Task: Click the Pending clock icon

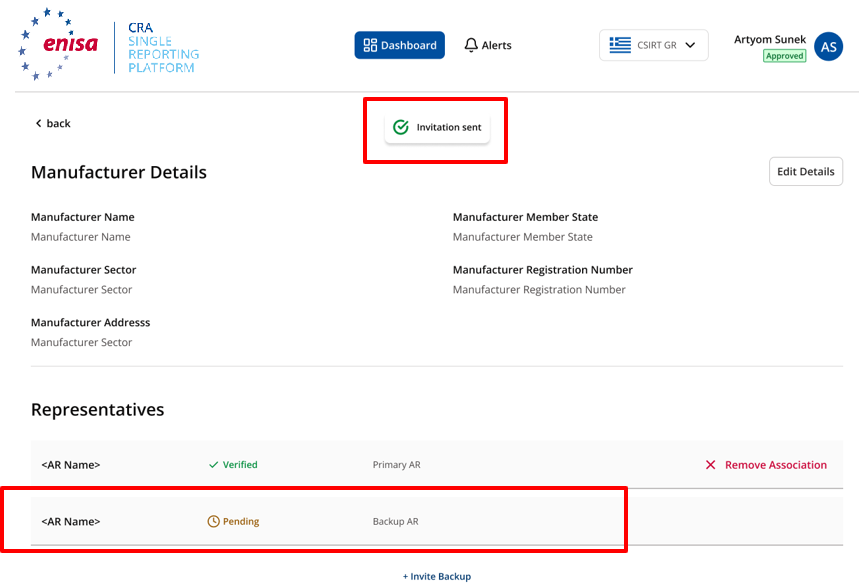Action: point(213,521)
